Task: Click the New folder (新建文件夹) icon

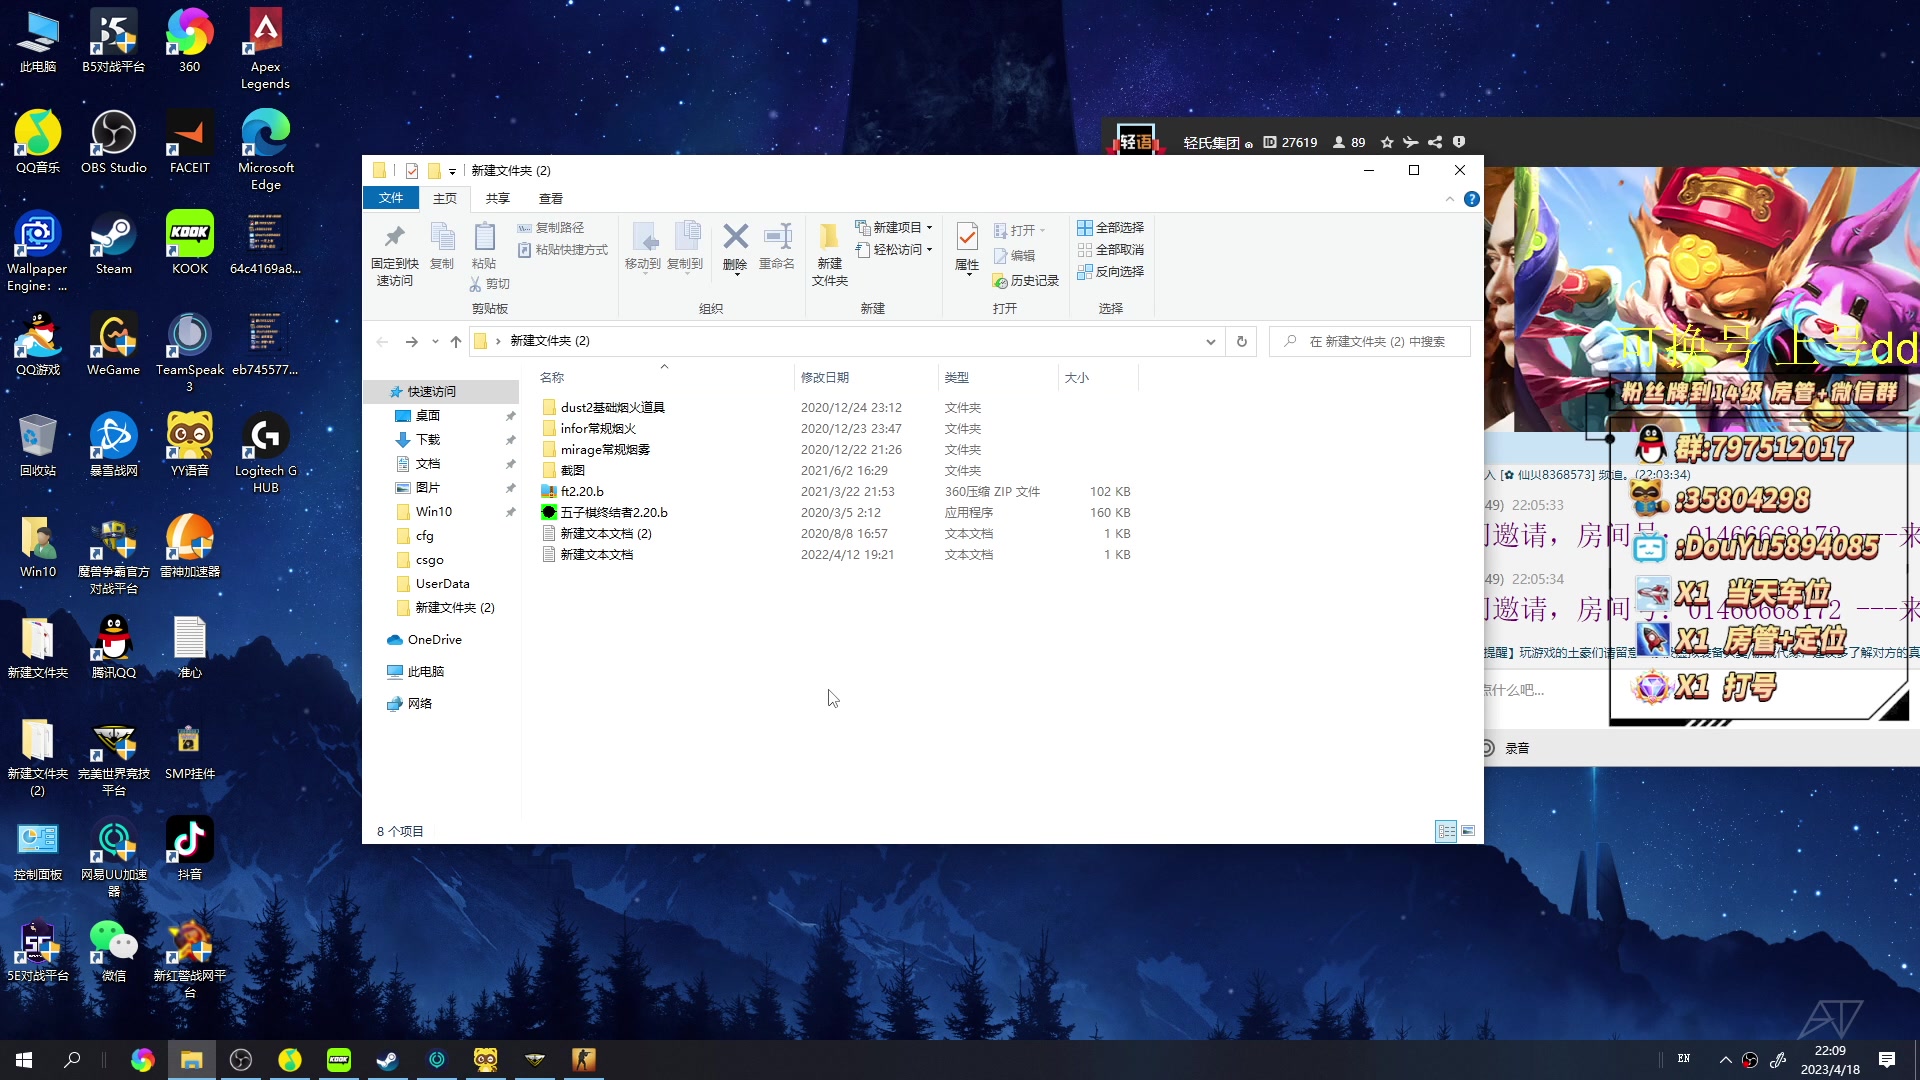Action: pyautogui.click(x=830, y=237)
